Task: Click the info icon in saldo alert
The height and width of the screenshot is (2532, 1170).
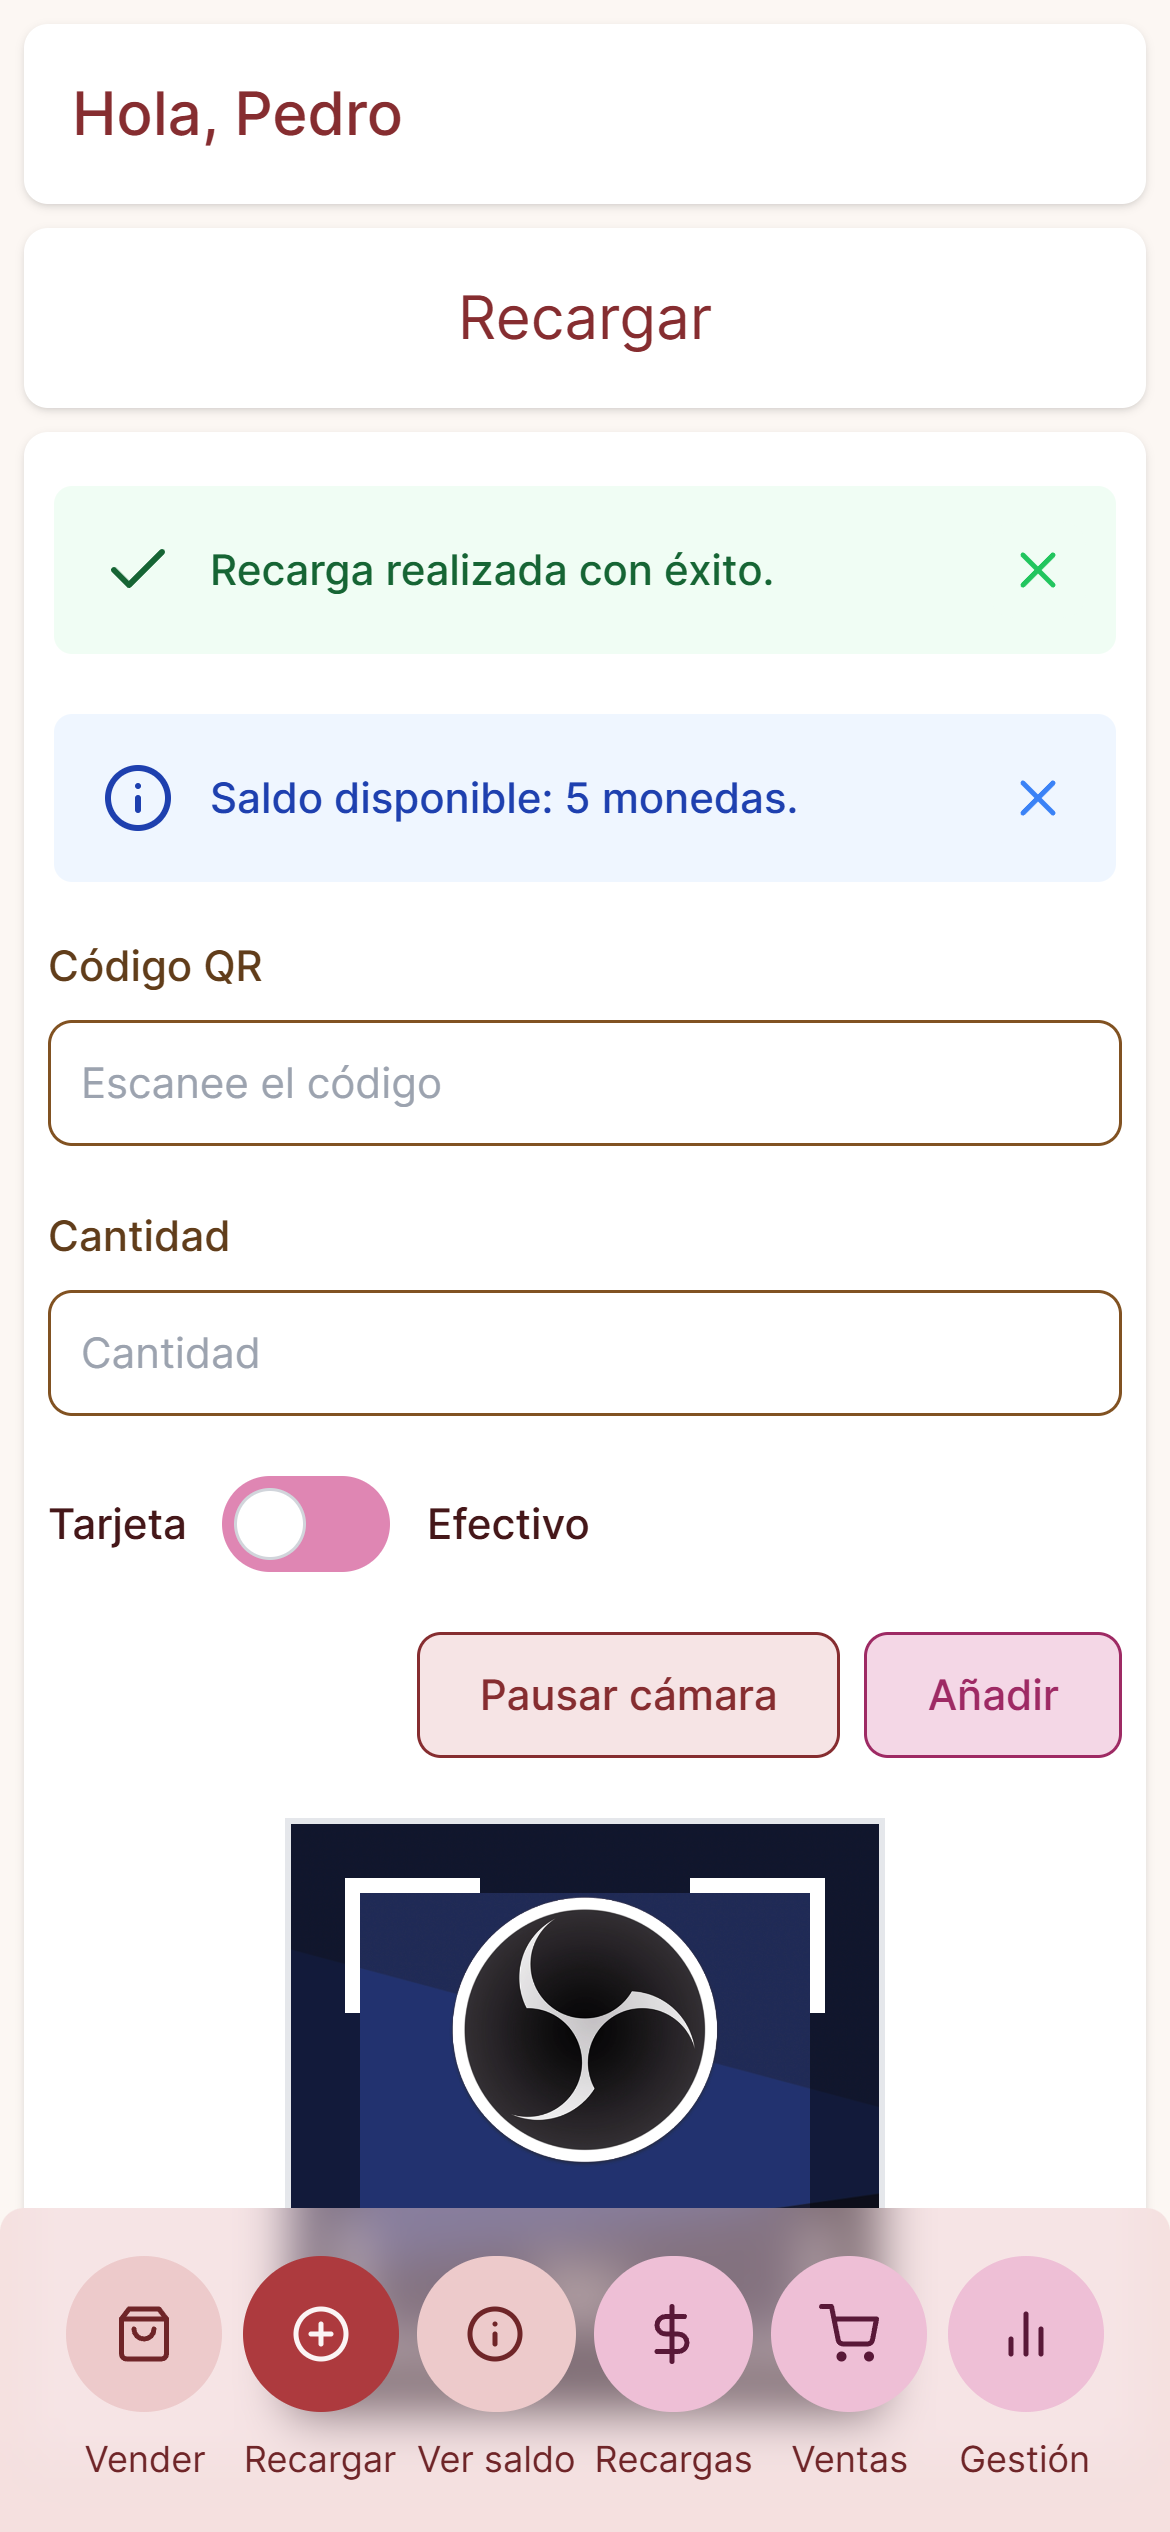Action: [138, 798]
